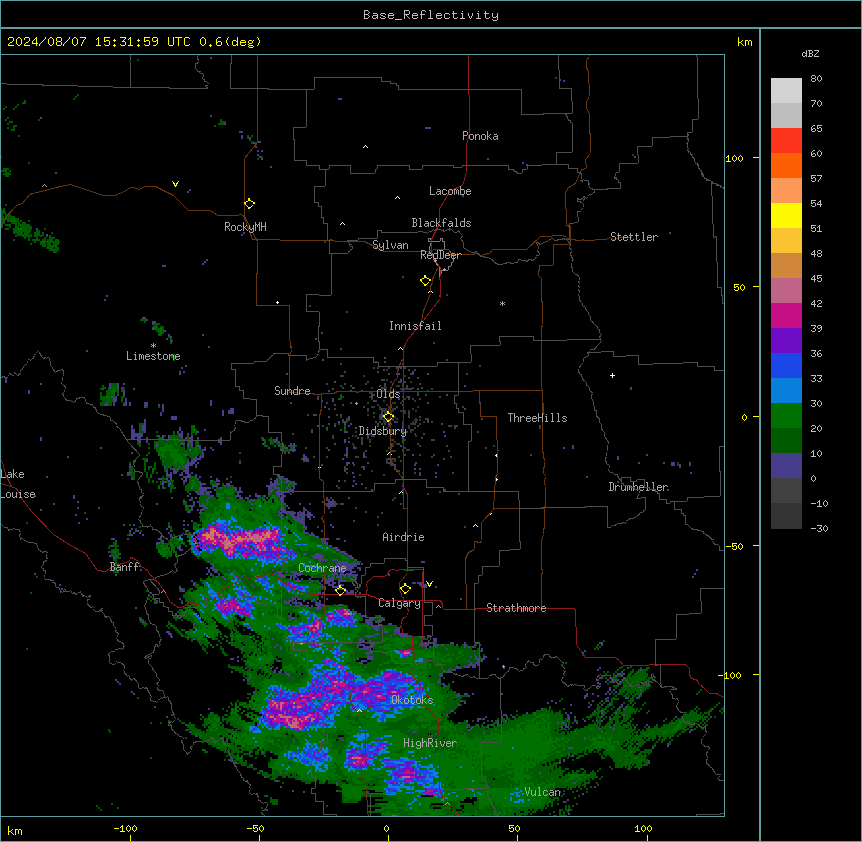Choose the white topmost swatch in dBZ legend
Viewport: 862px width, 842px height.
tap(786, 90)
